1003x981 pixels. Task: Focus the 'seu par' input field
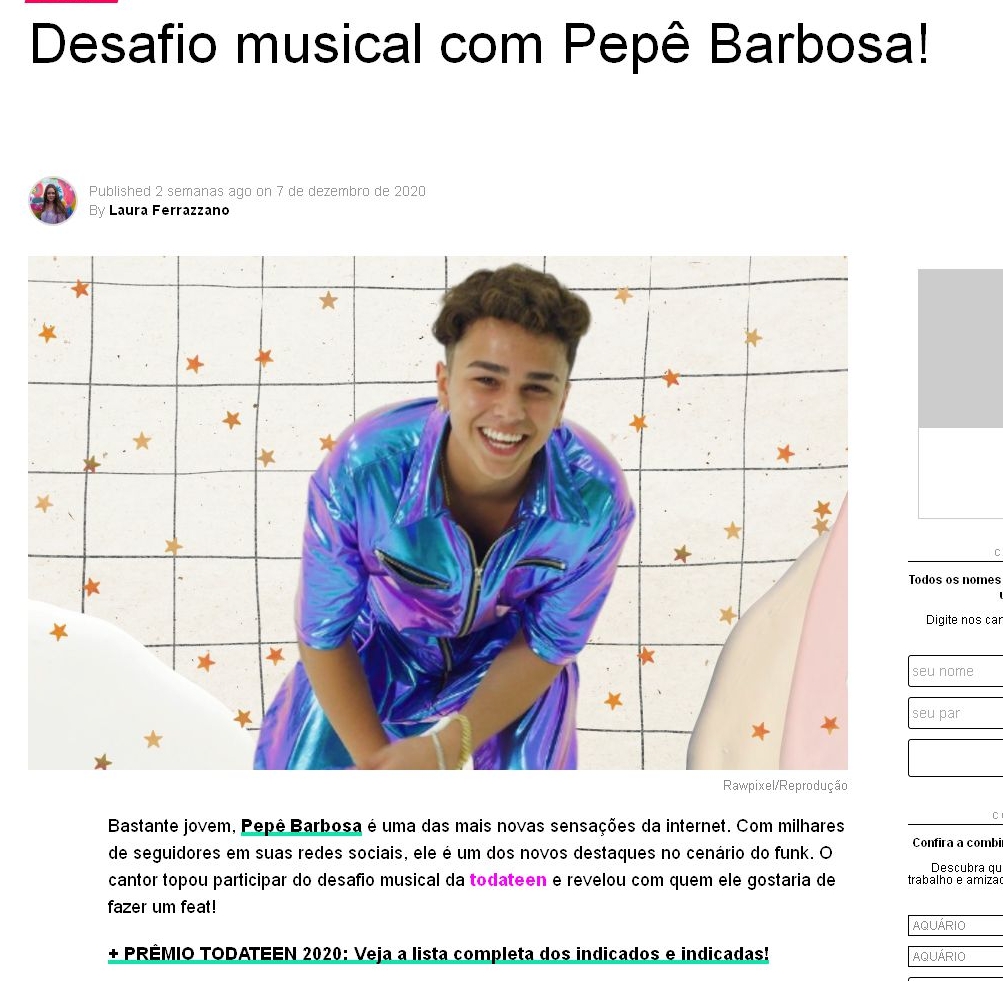[x=956, y=713]
